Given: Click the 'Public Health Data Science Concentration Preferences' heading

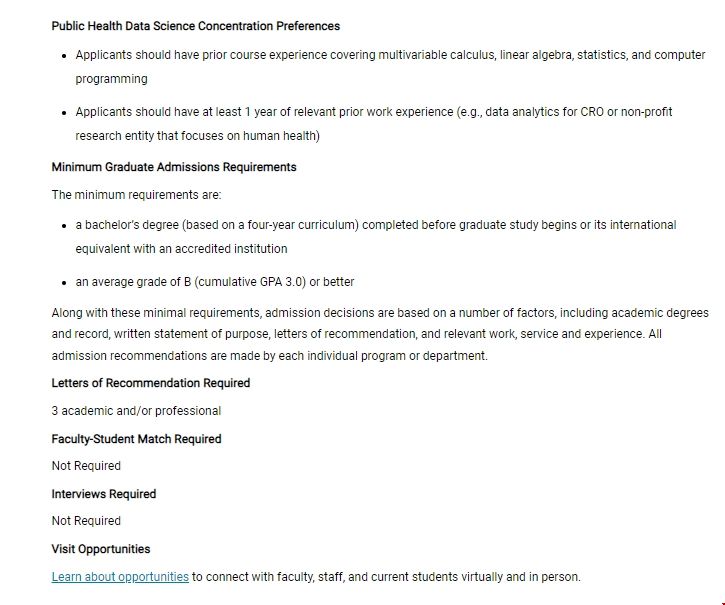Looking at the screenshot, I should (x=196, y=26).
